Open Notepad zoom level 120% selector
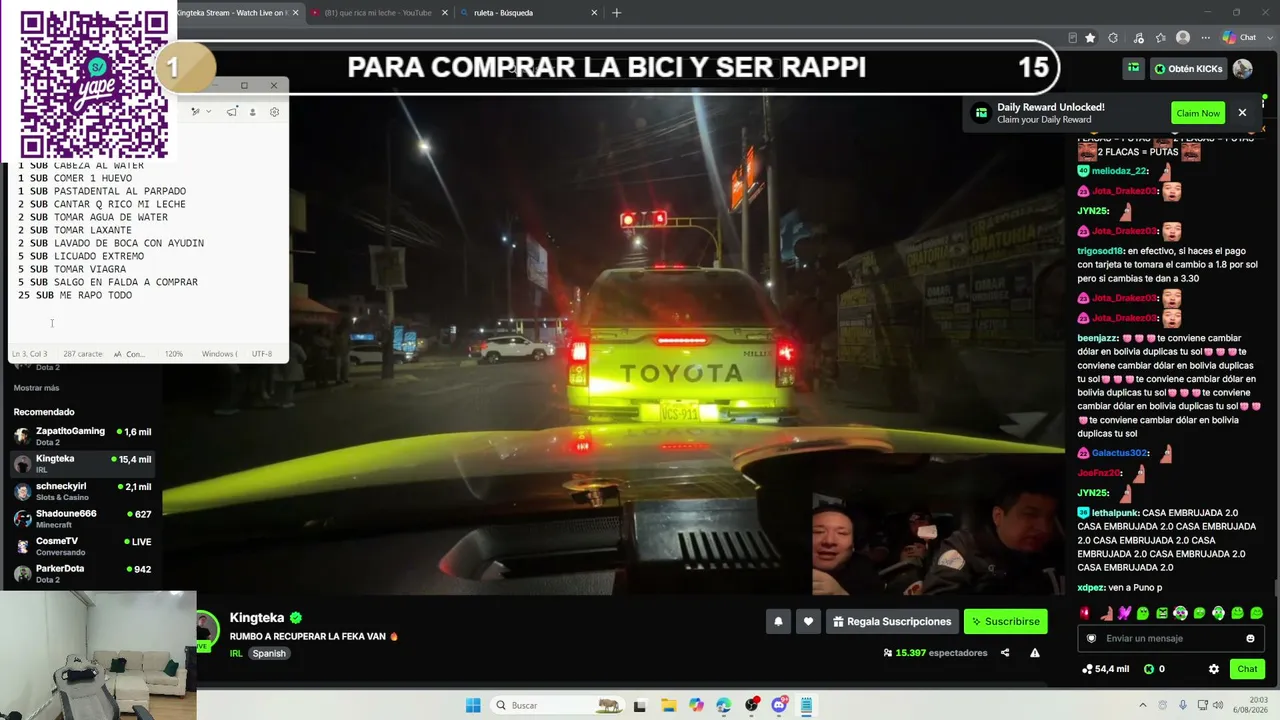This screenshot has width=1280, height=720. point(174,354)
